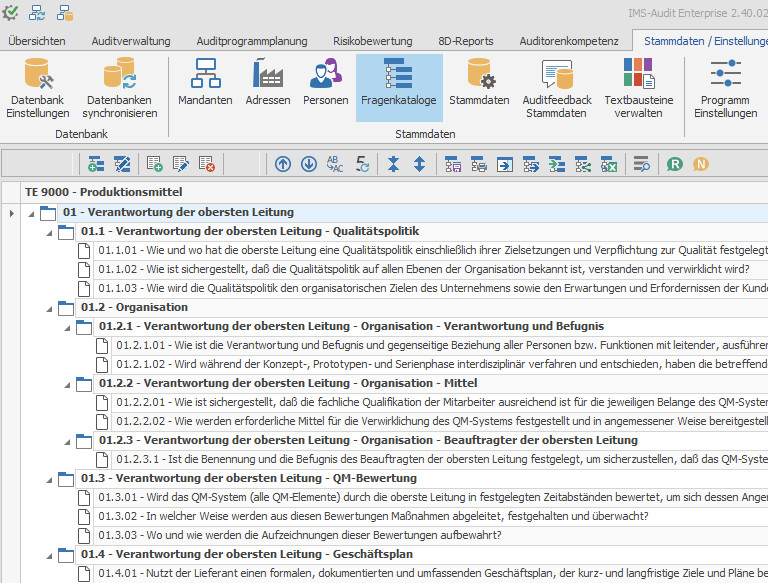The height and width of the screenshot is (583, 768).
Task: Select question 01.1.03 row
Action: (x=431, y=289)
